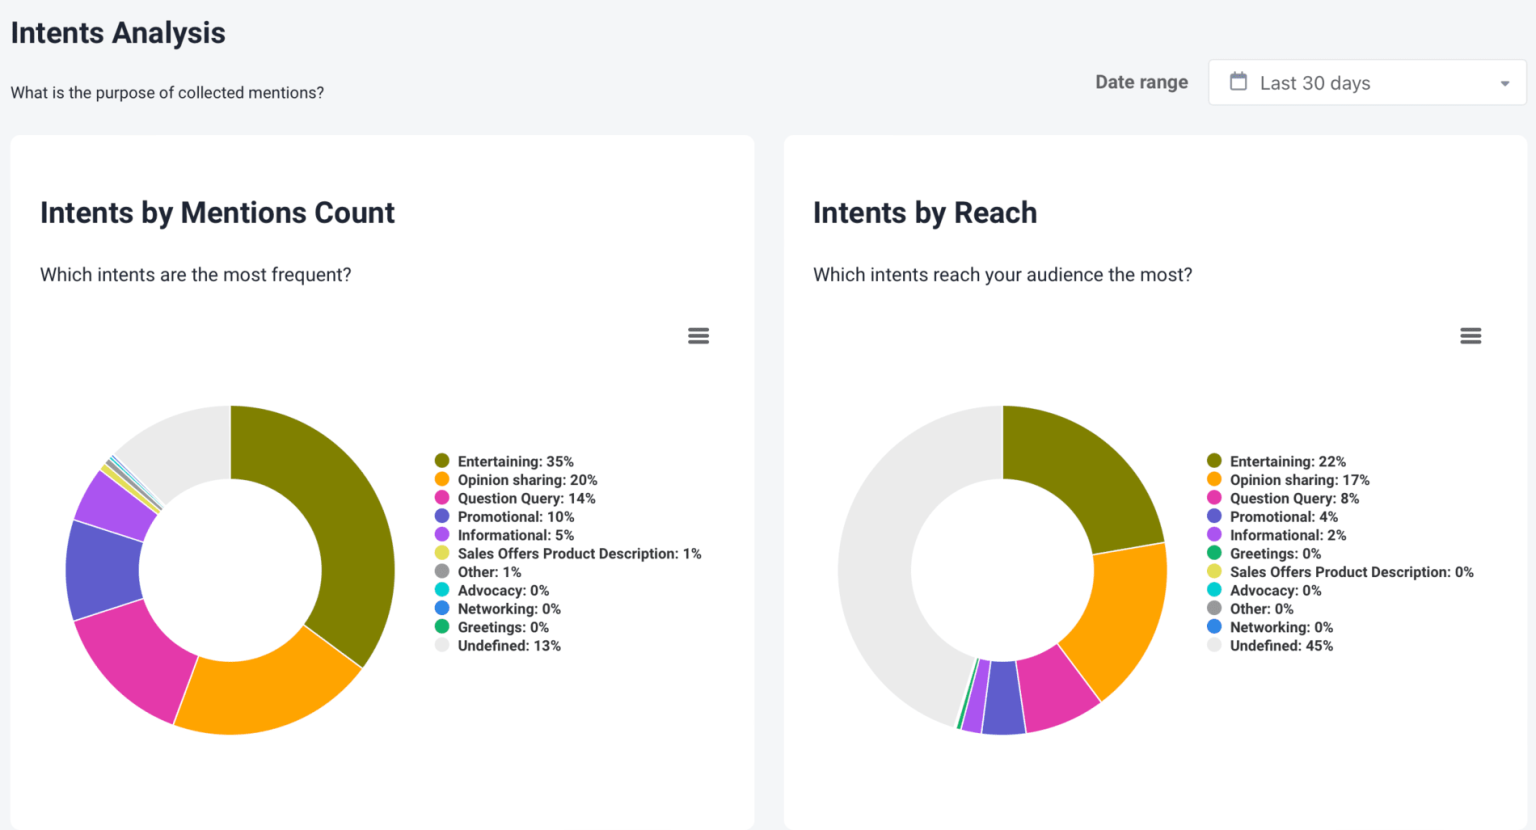Open the hamburger menu on Intents by Reach
1536x830 pixels.
tap(1470, 335)
